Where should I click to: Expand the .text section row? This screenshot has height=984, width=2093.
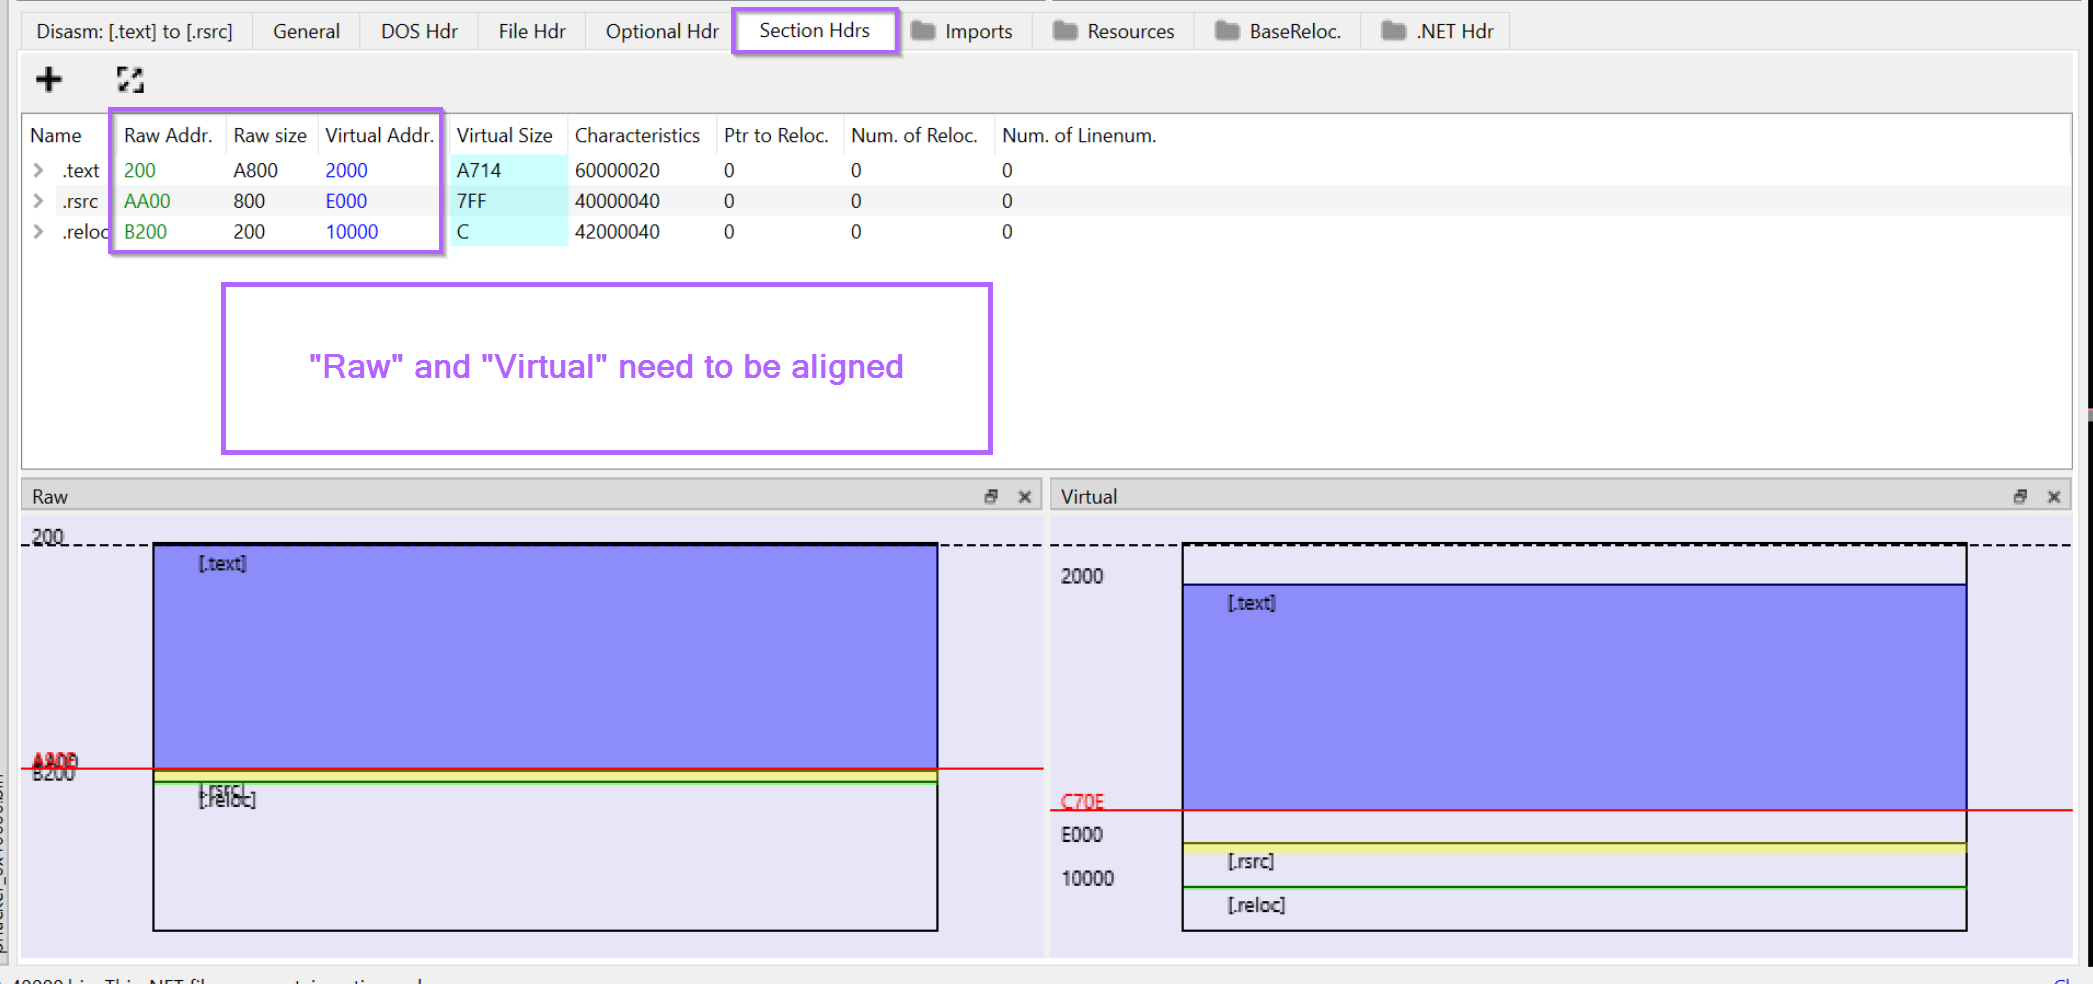coord(38,170)
